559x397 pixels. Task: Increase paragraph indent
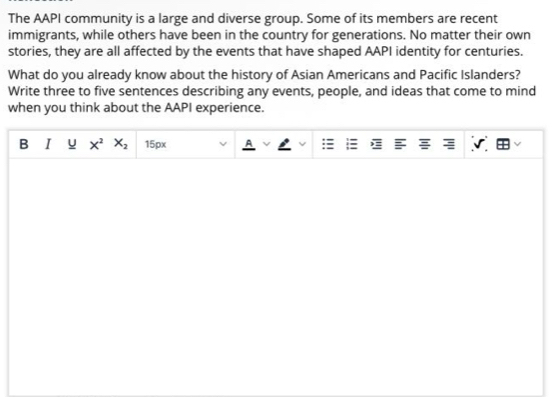(x=376, y=144)
